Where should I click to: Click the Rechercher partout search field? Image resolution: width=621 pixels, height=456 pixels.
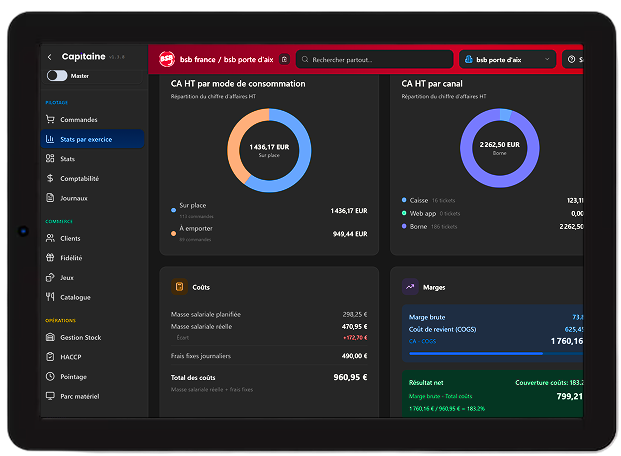point(374,59)
